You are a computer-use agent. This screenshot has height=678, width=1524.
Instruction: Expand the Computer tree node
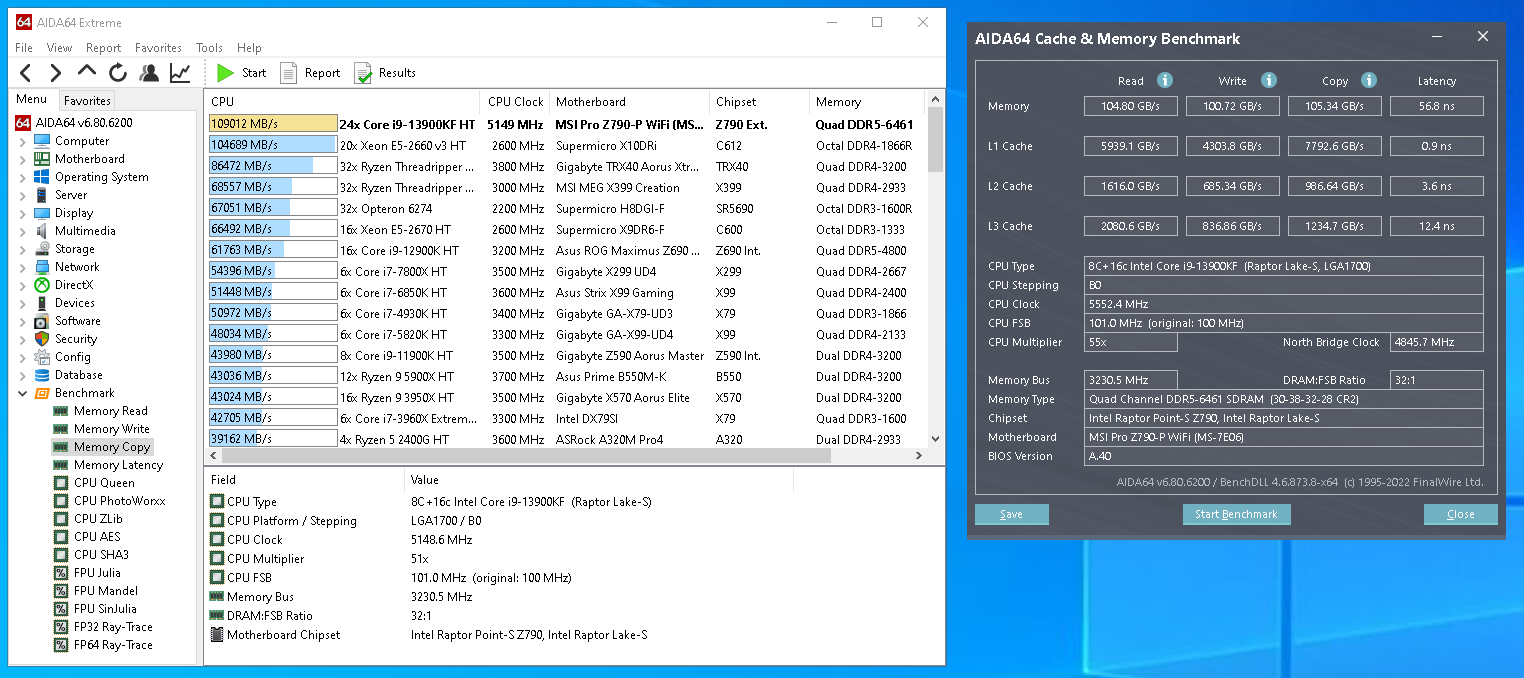pos(23,141)
